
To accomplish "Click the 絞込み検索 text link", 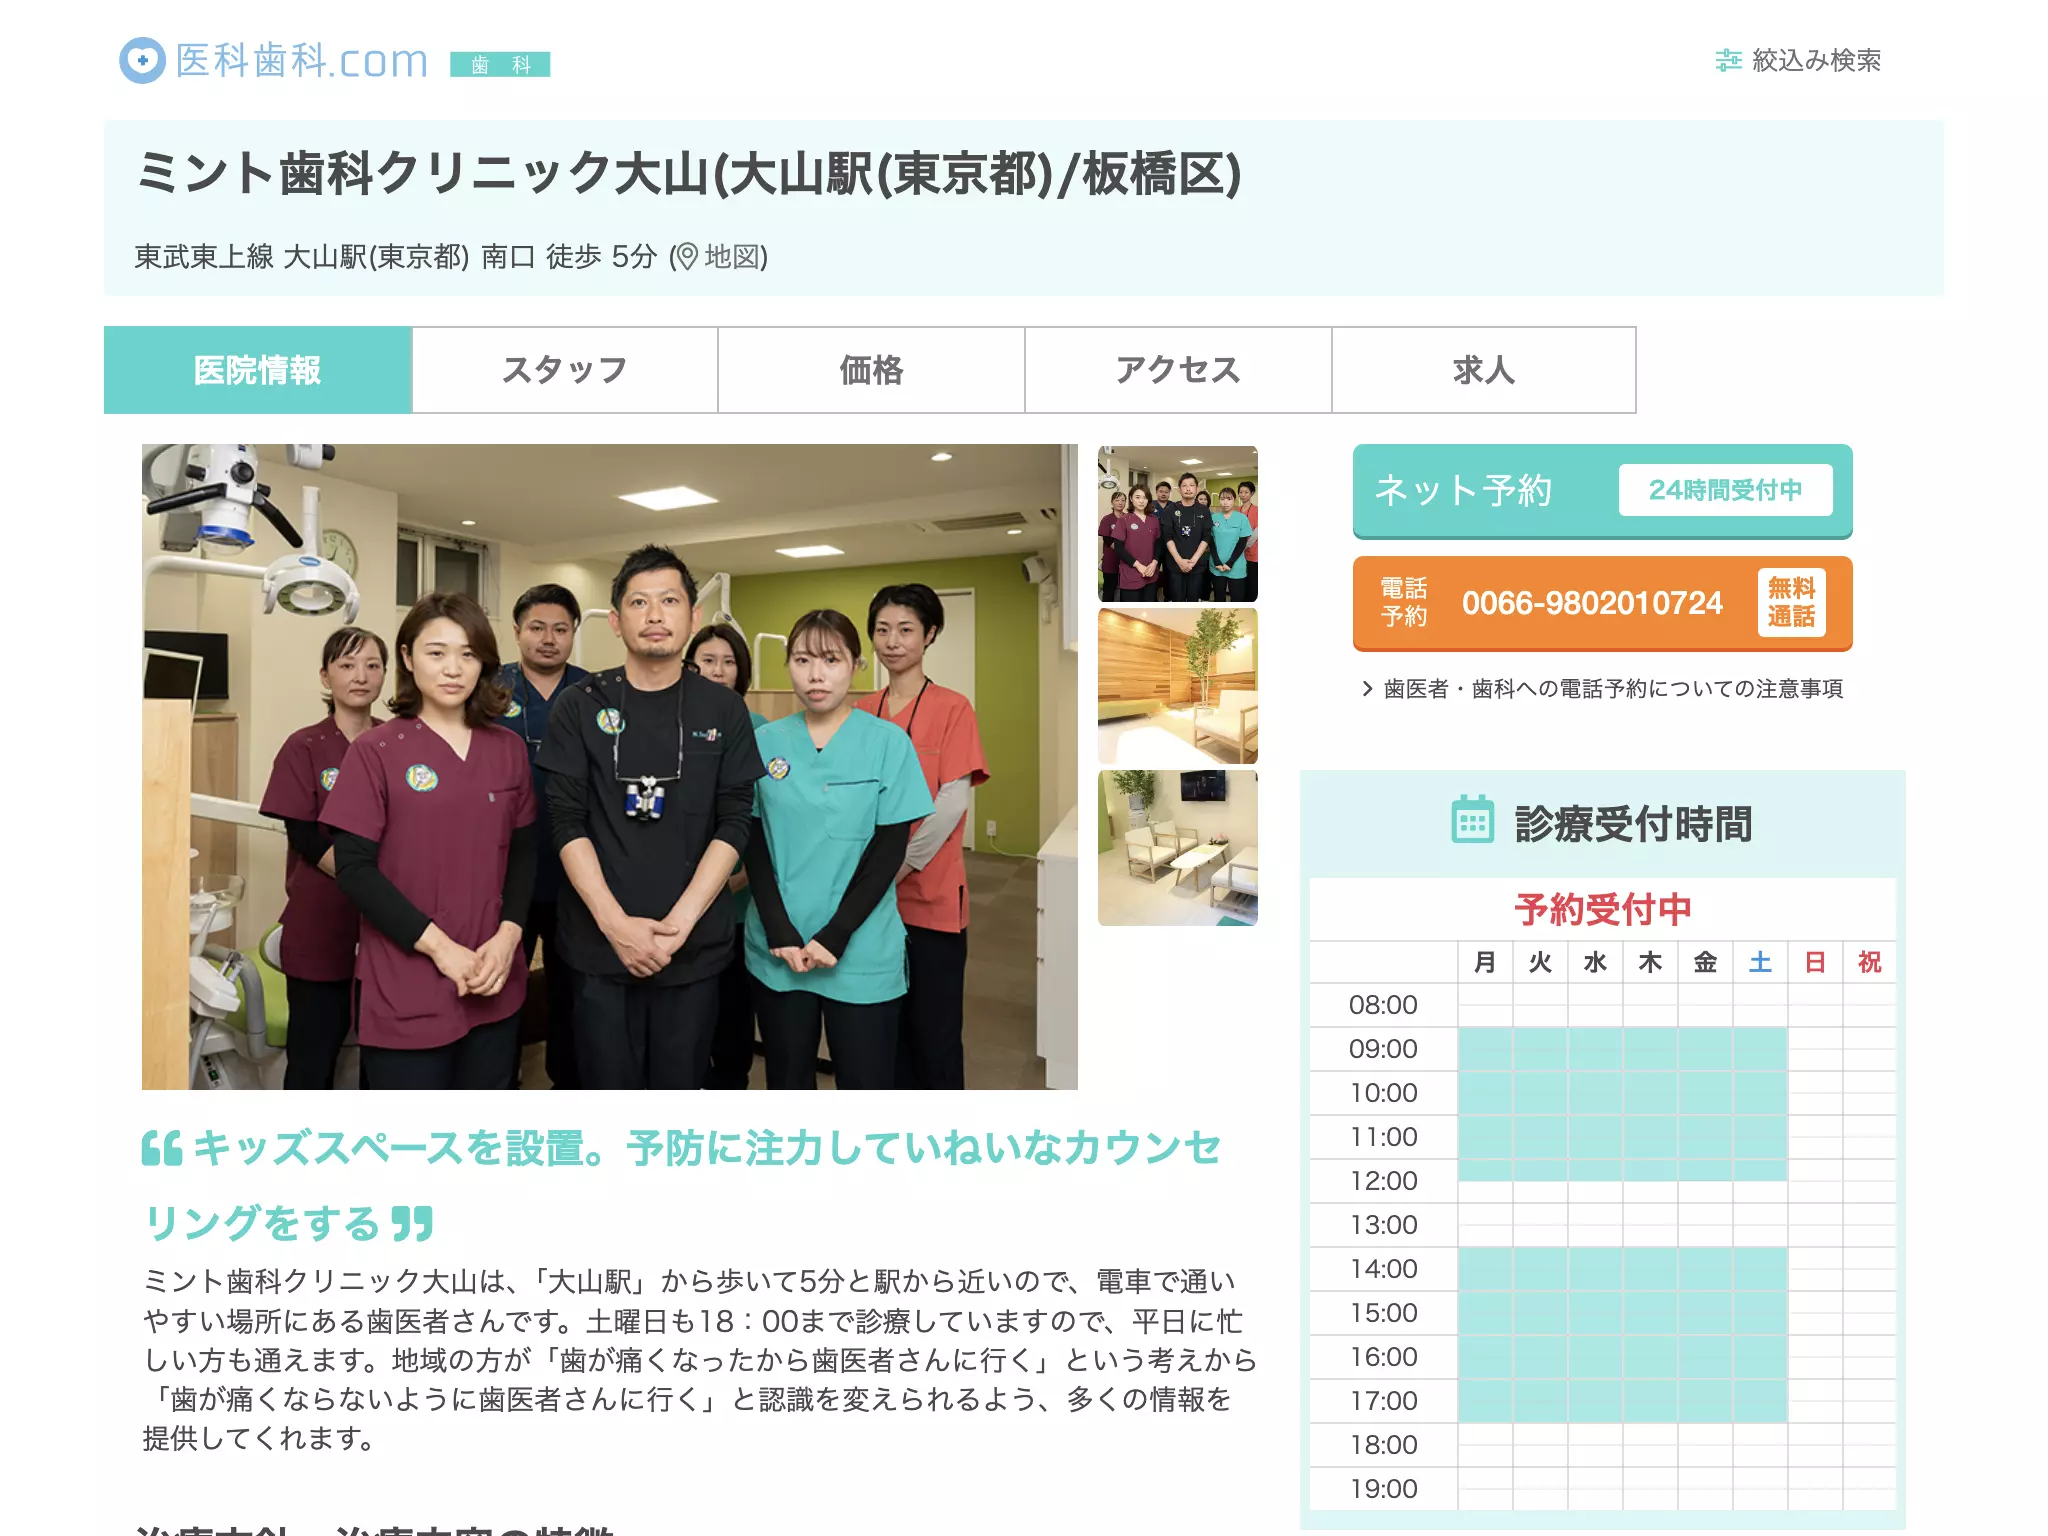I will [1816, 61].
